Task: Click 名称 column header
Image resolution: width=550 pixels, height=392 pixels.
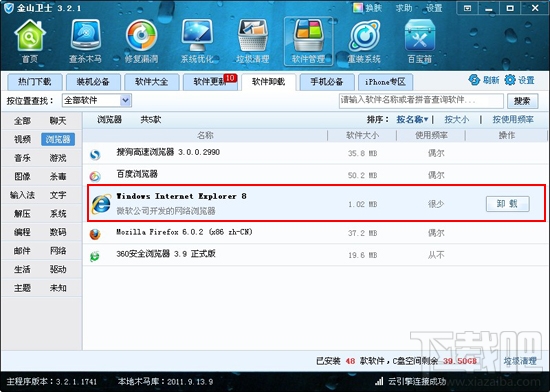Action: (205, 135)
